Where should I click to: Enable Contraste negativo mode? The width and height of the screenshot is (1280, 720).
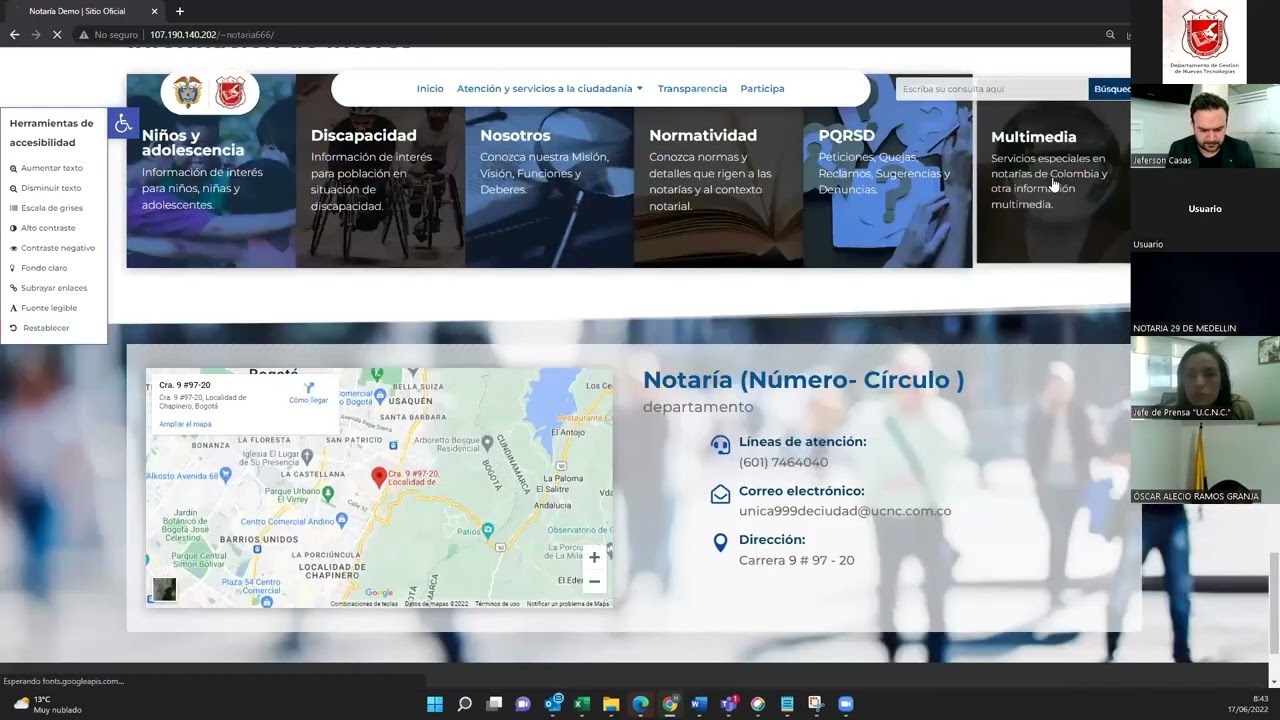pos(52,248)
